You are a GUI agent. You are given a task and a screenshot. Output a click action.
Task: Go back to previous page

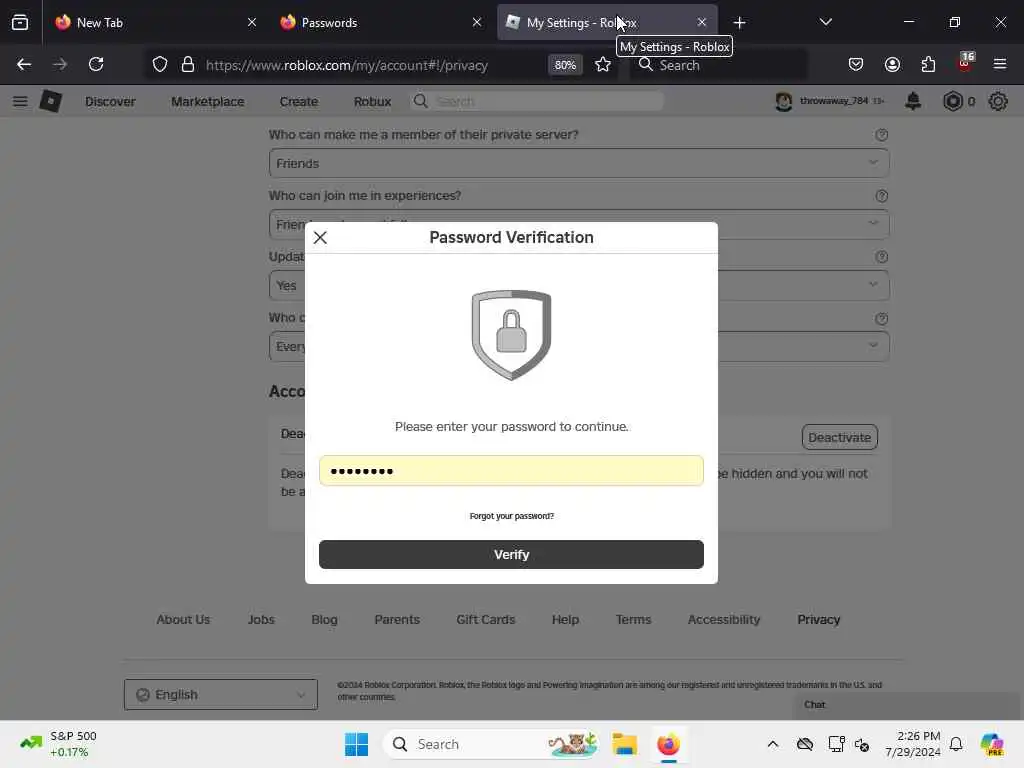coord(24,64)
